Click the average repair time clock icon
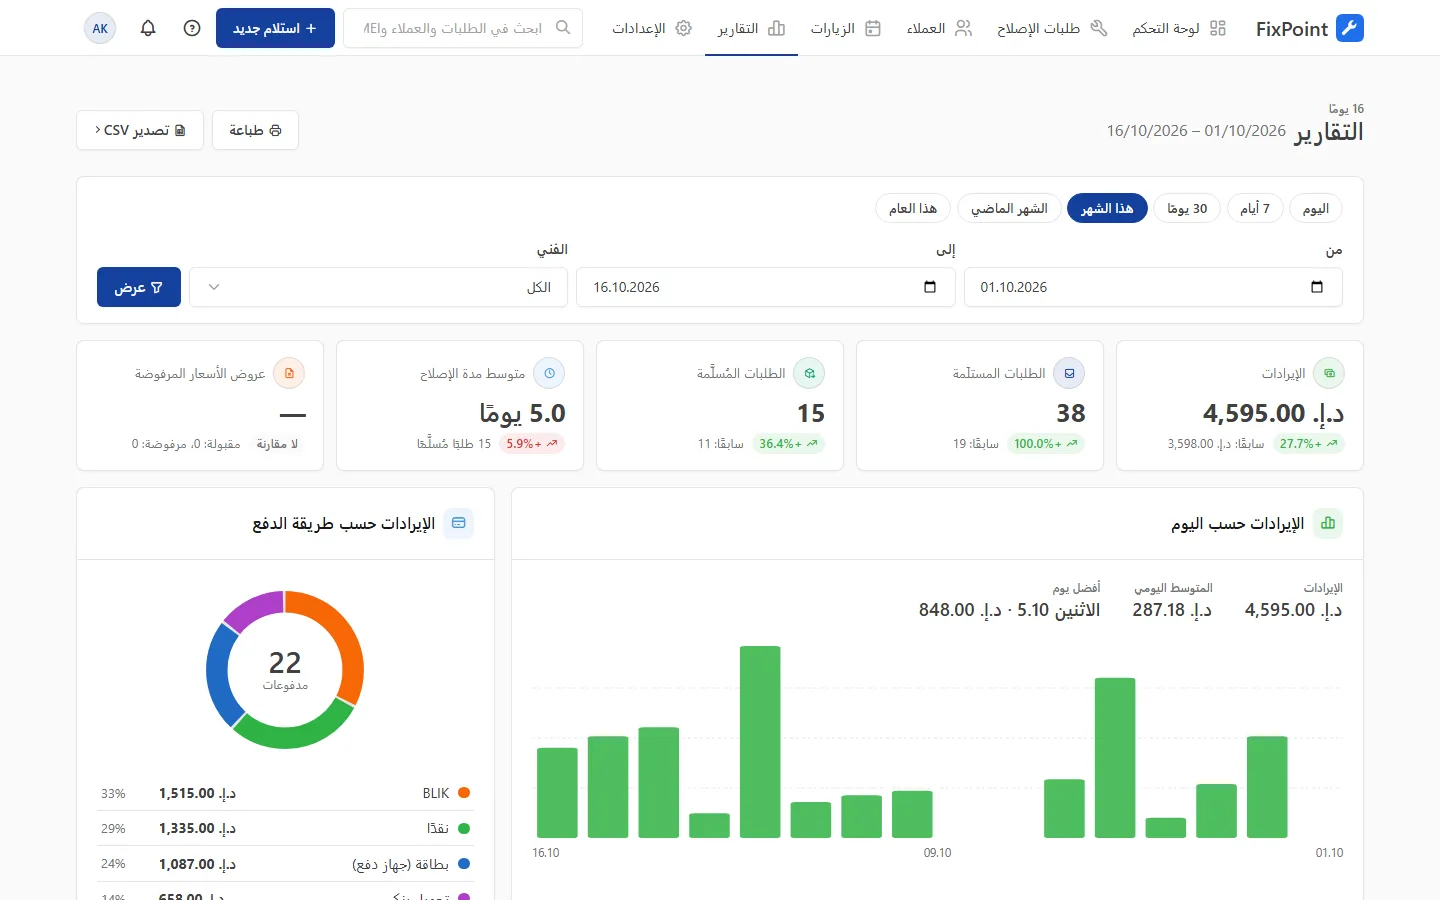 pyautogui.click(x=549, y=373)
